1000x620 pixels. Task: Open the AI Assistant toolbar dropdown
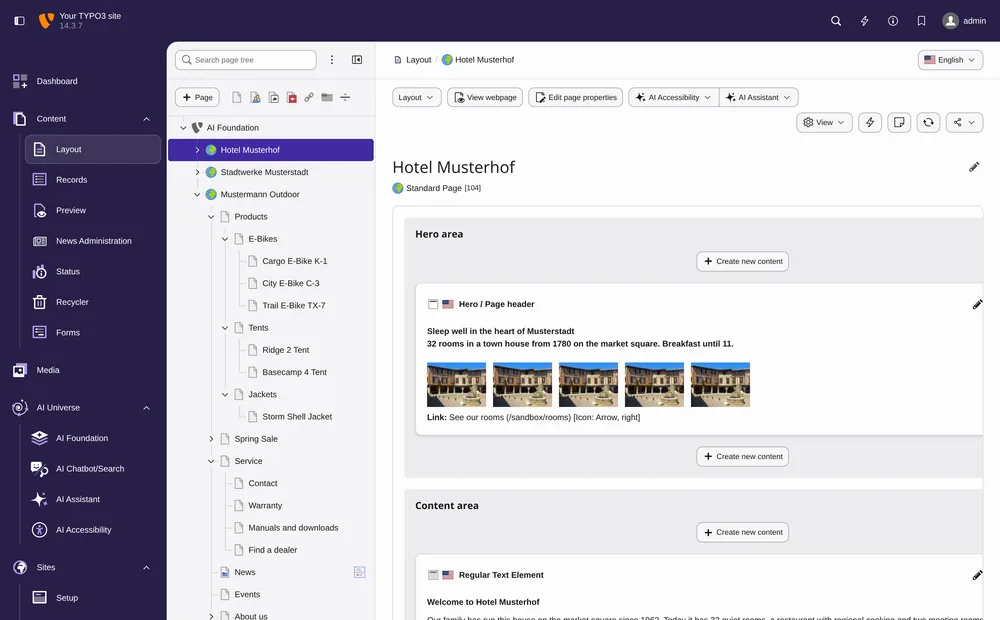point(759,98)
